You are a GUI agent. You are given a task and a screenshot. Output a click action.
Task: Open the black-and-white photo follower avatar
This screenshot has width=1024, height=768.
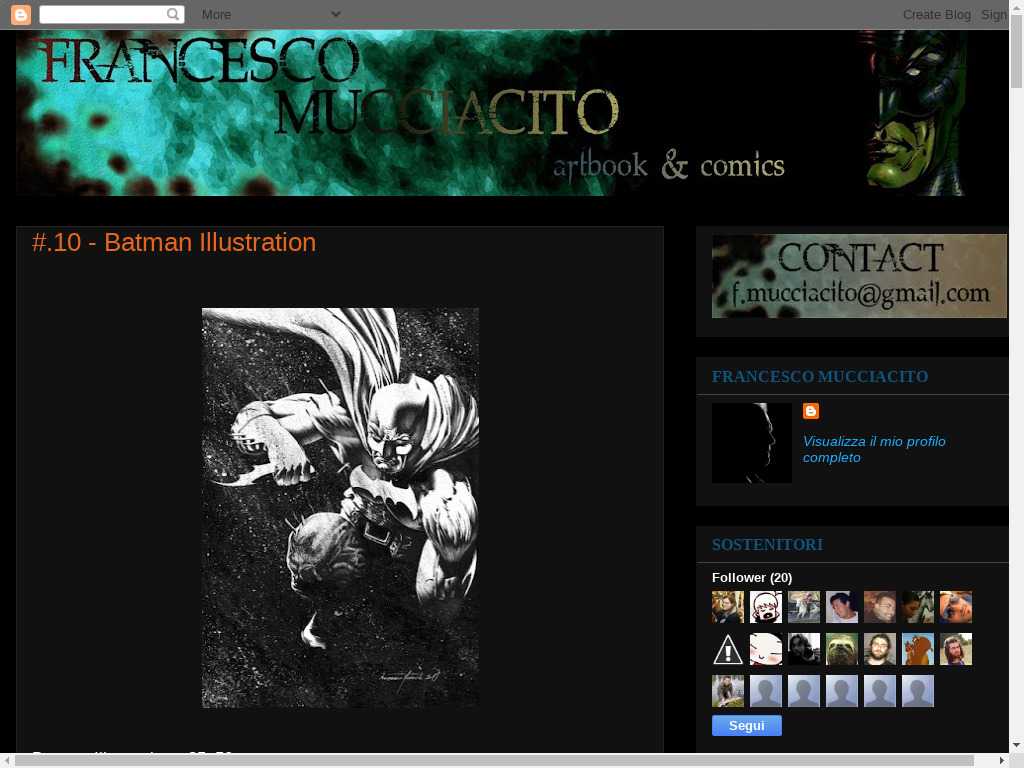click(804, 649)
